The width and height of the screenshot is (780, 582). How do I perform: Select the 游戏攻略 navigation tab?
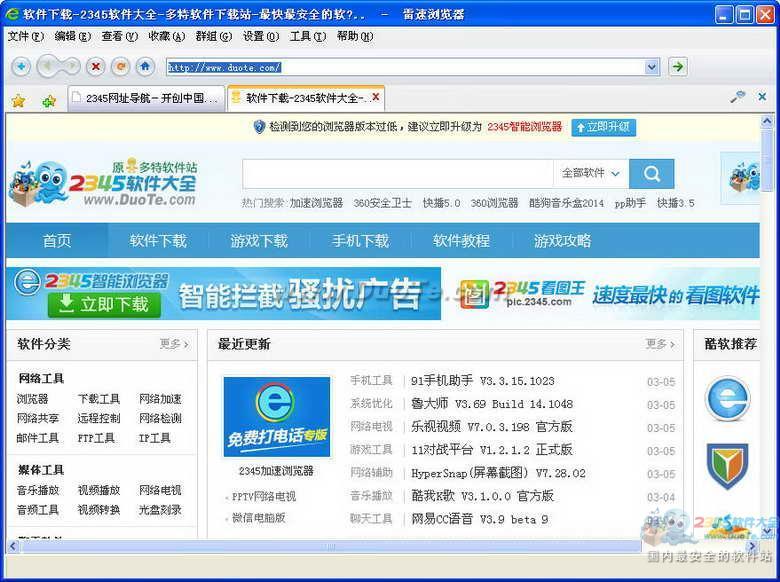(x=562, y=241)
